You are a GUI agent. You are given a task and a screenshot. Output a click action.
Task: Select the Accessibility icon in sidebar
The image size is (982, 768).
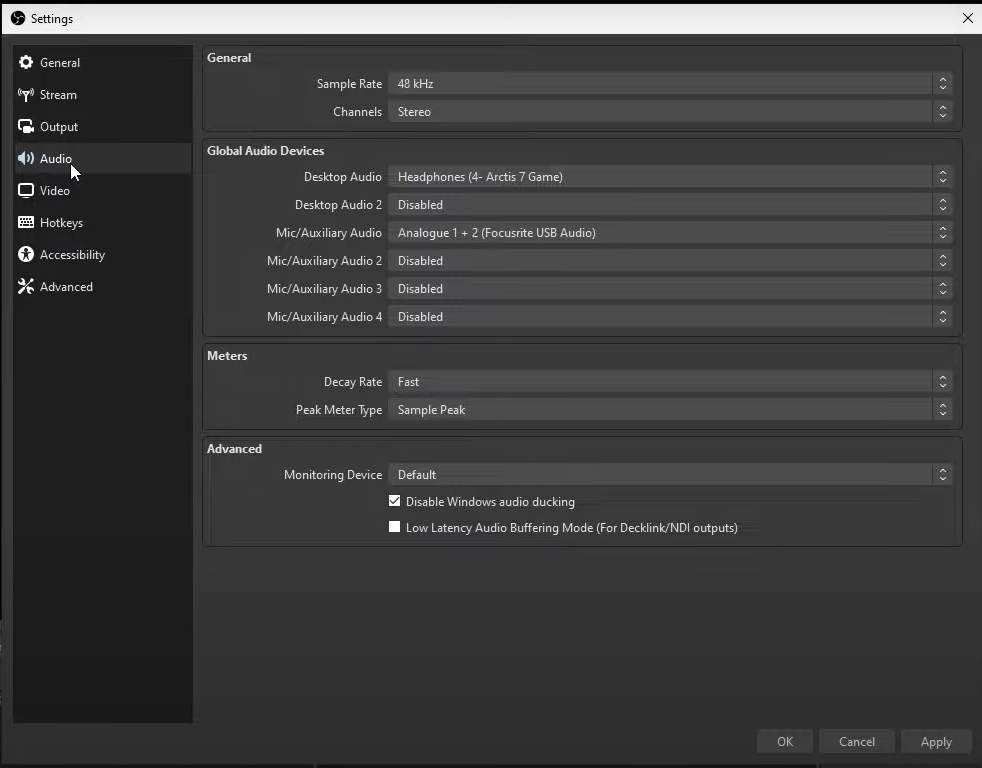25,254
